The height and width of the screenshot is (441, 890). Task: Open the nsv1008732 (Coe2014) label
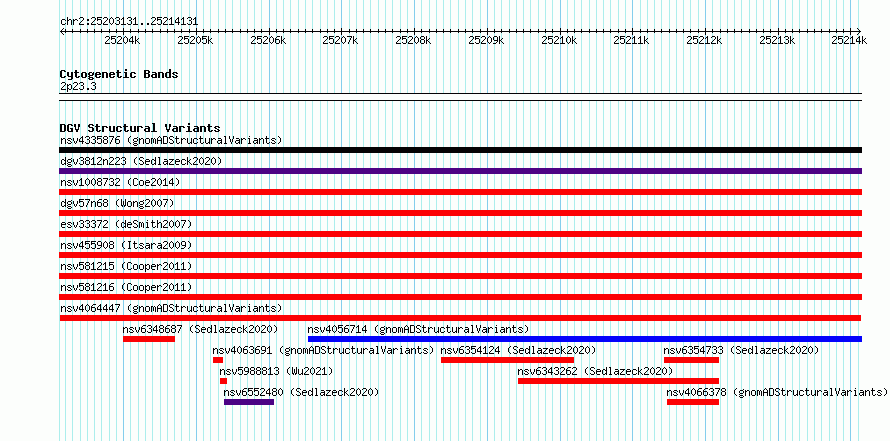point(120,182)
